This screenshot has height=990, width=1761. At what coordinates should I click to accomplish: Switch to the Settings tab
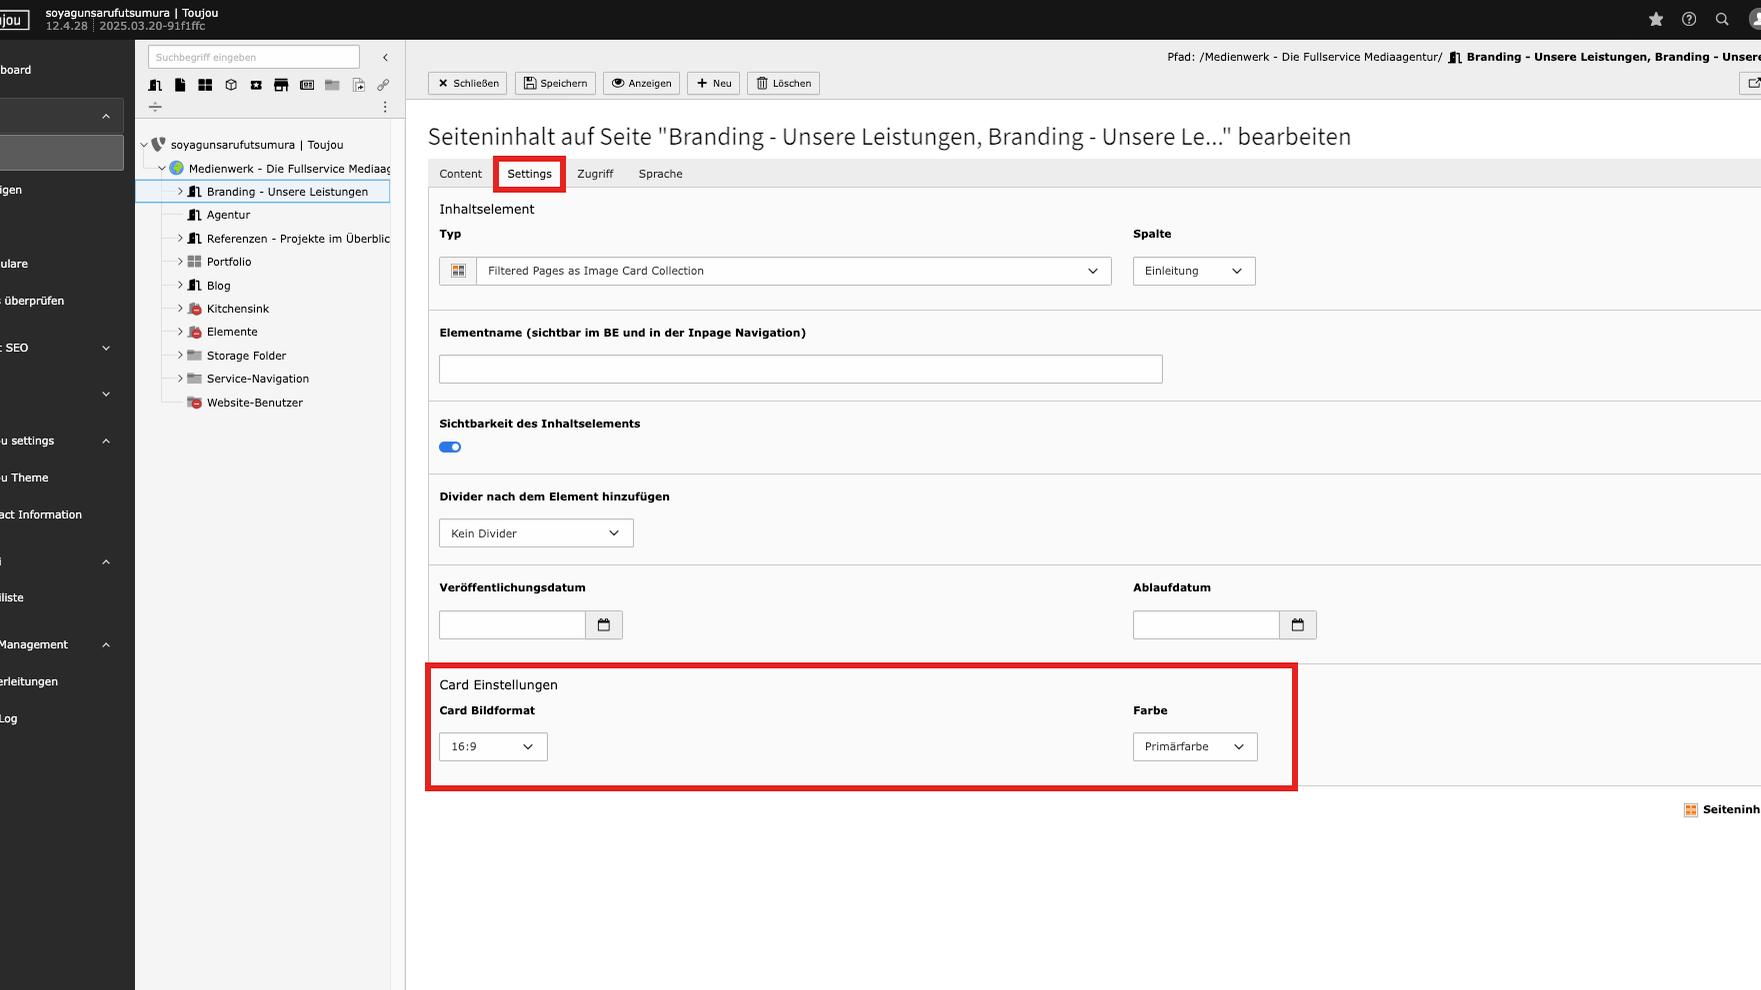click(529, 174)
